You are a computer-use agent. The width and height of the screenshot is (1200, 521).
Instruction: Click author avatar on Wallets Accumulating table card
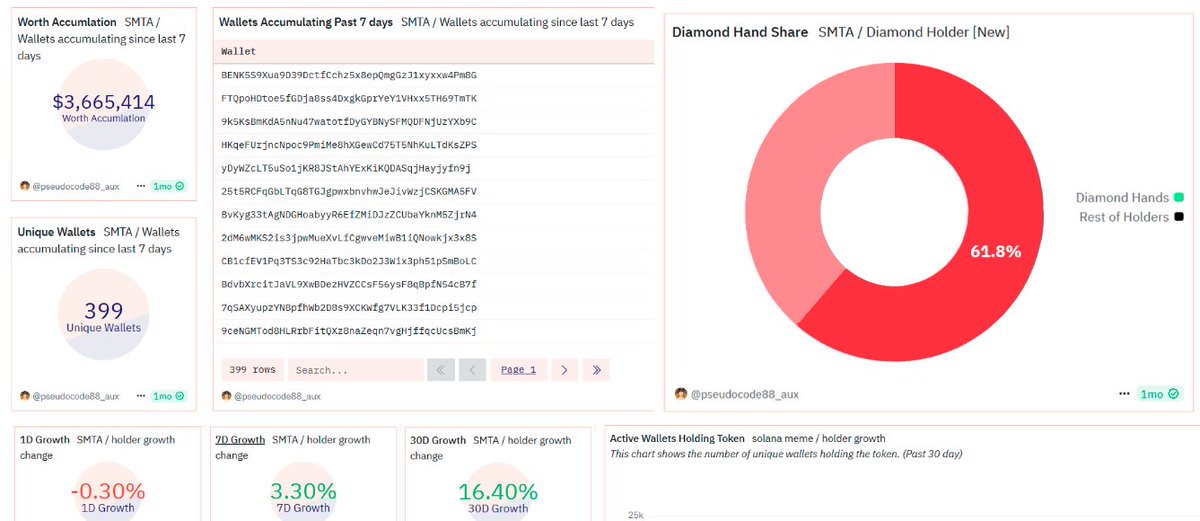coord(227,396)
